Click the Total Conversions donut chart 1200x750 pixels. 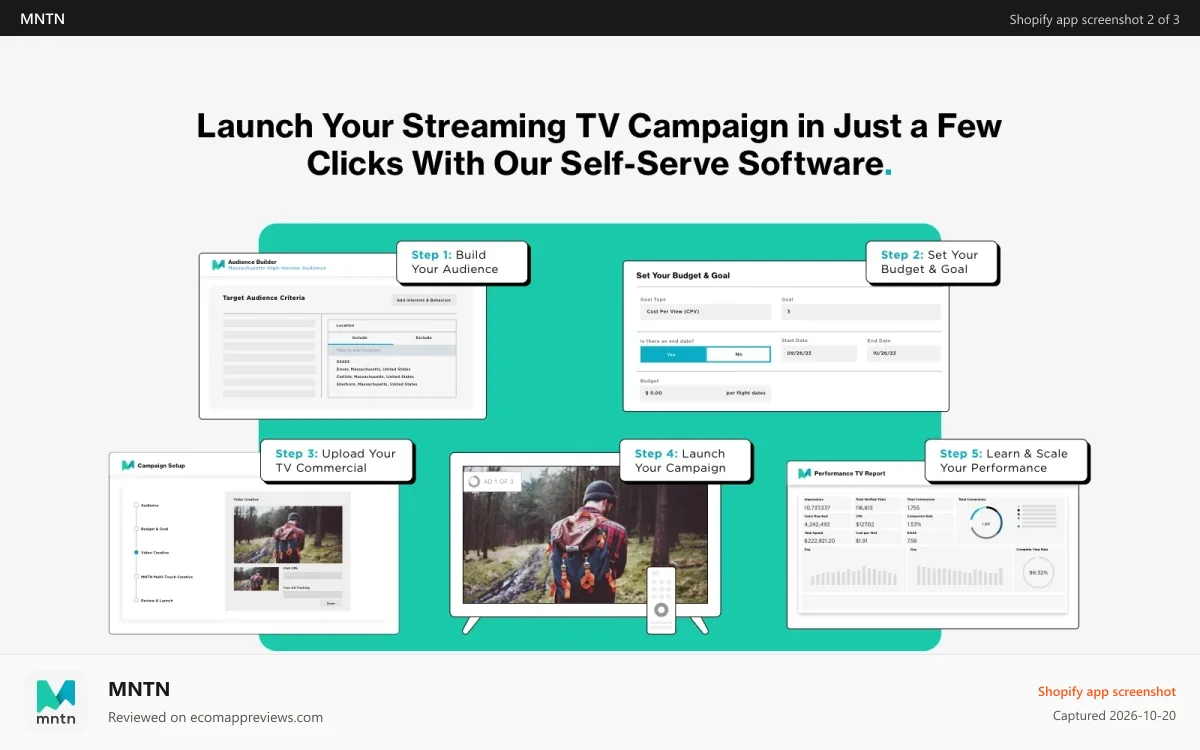pos(986,522)
